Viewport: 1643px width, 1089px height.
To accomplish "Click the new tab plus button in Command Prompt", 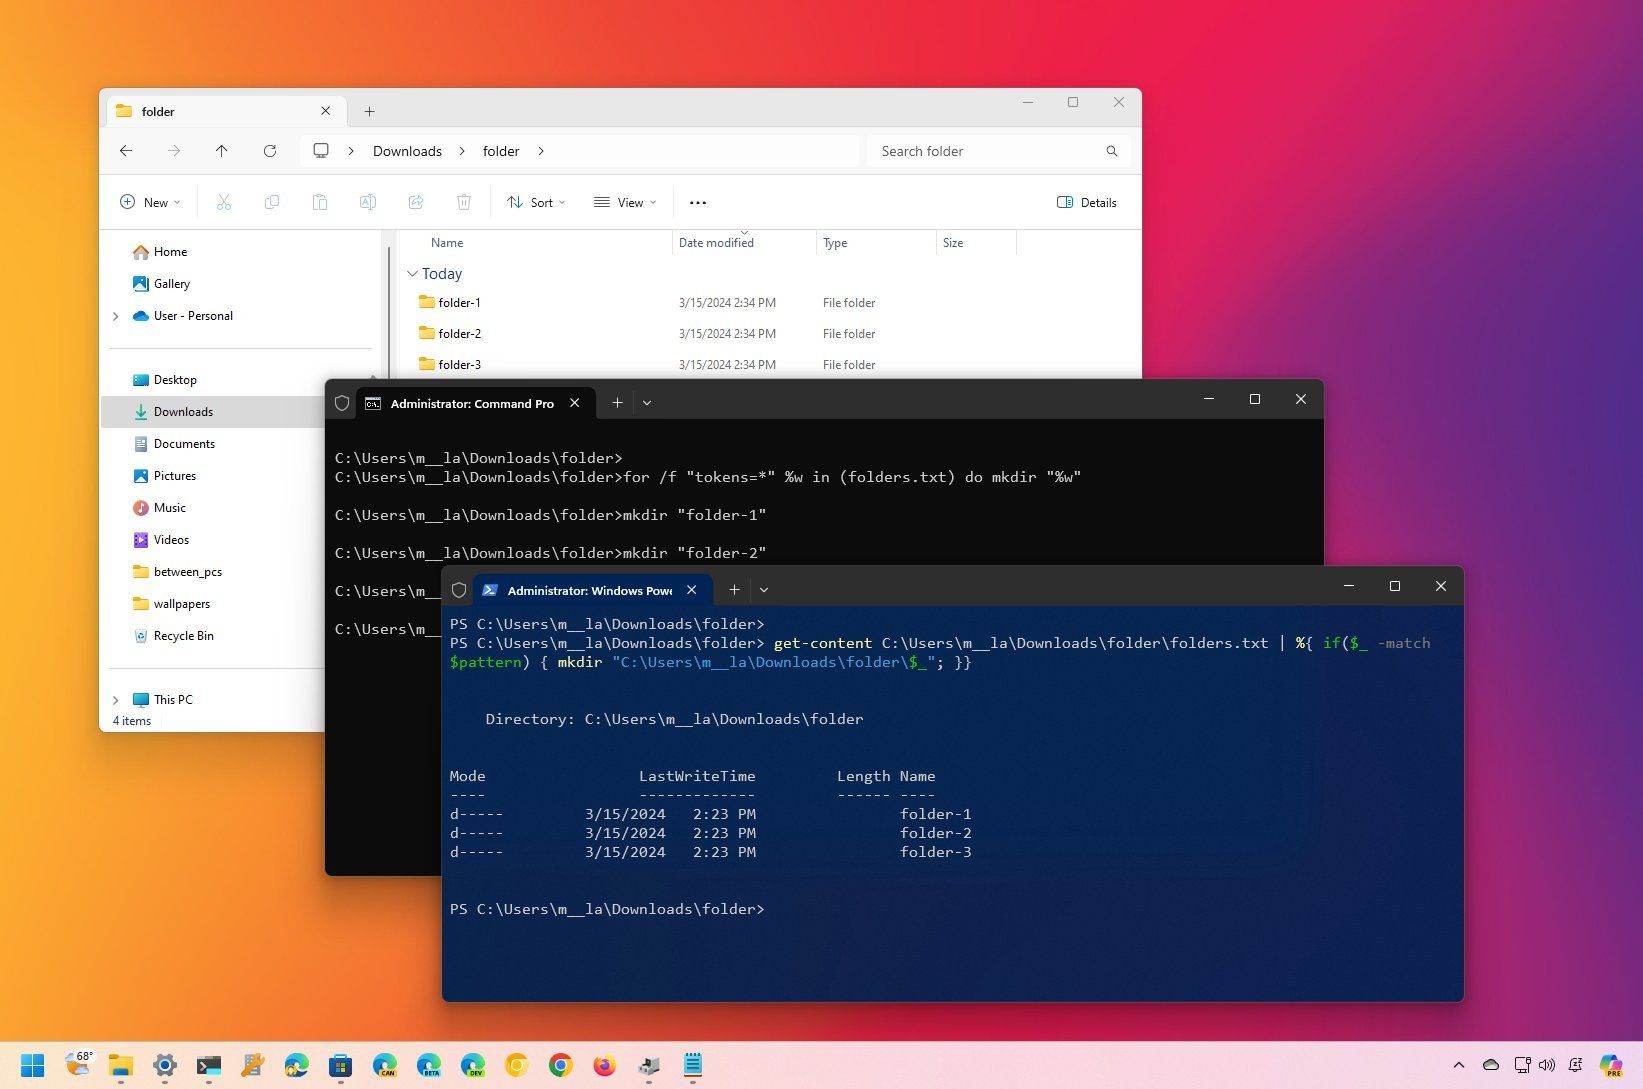I will pyautogui.click(x=617, y=402).
